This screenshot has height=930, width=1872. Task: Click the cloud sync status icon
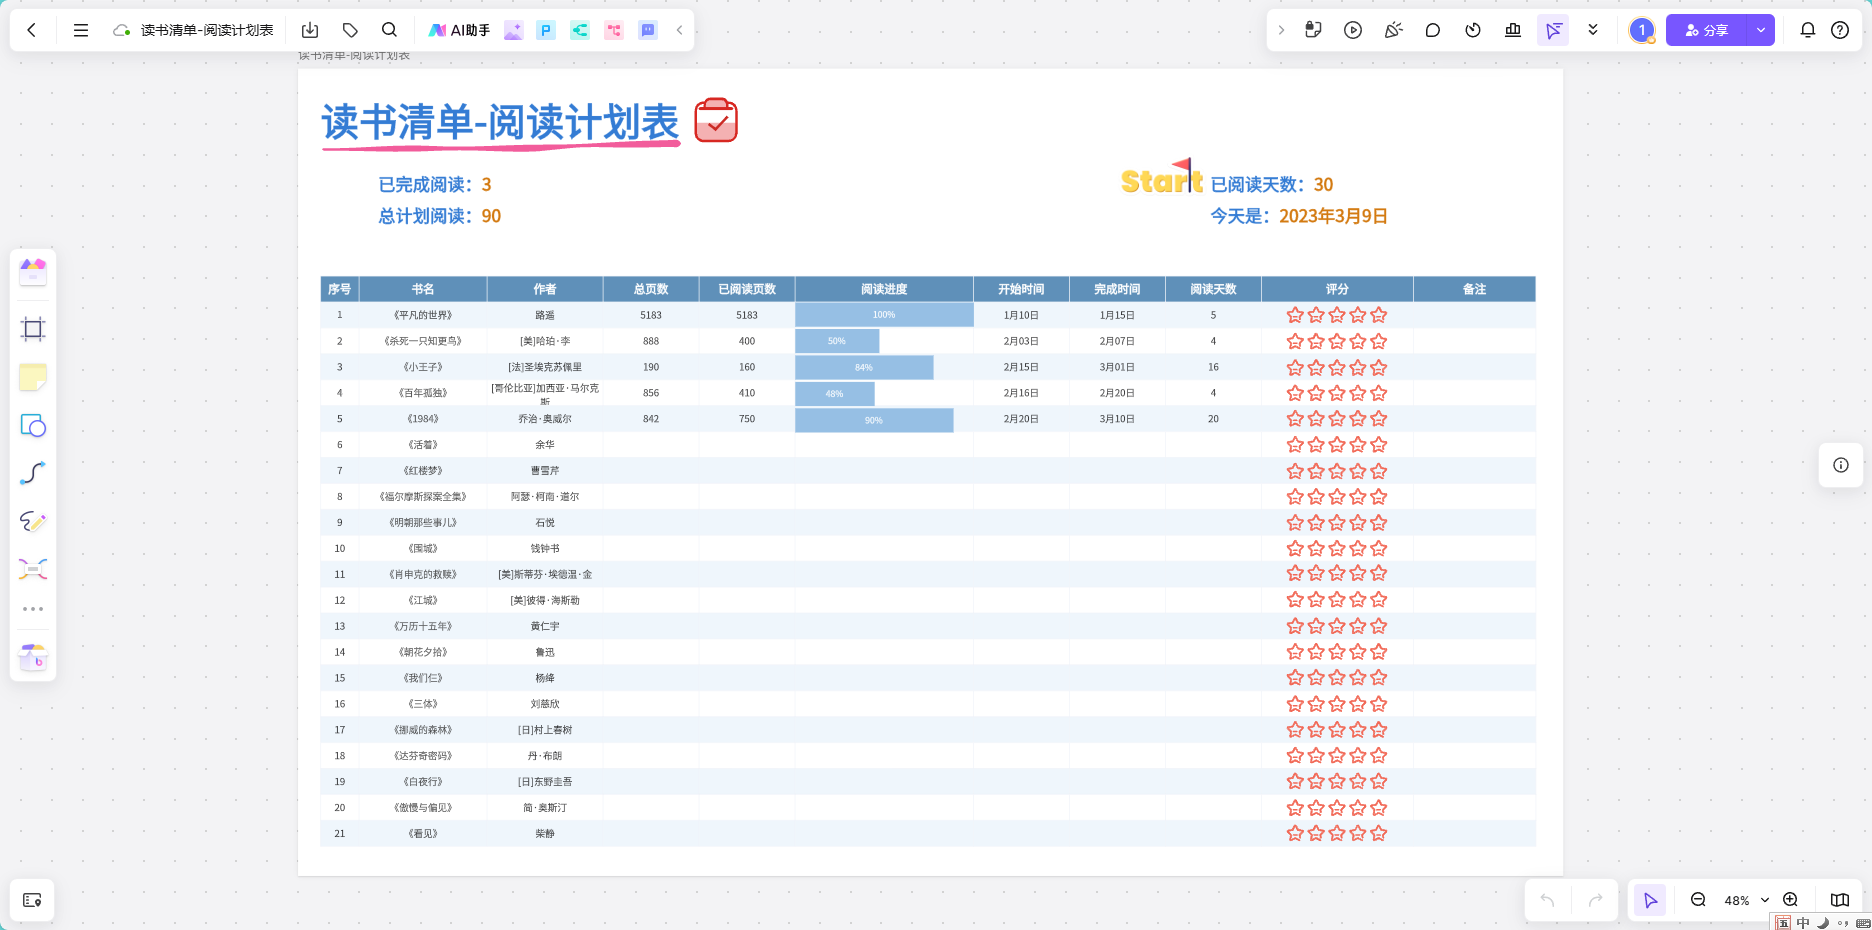tap(122, 30)
